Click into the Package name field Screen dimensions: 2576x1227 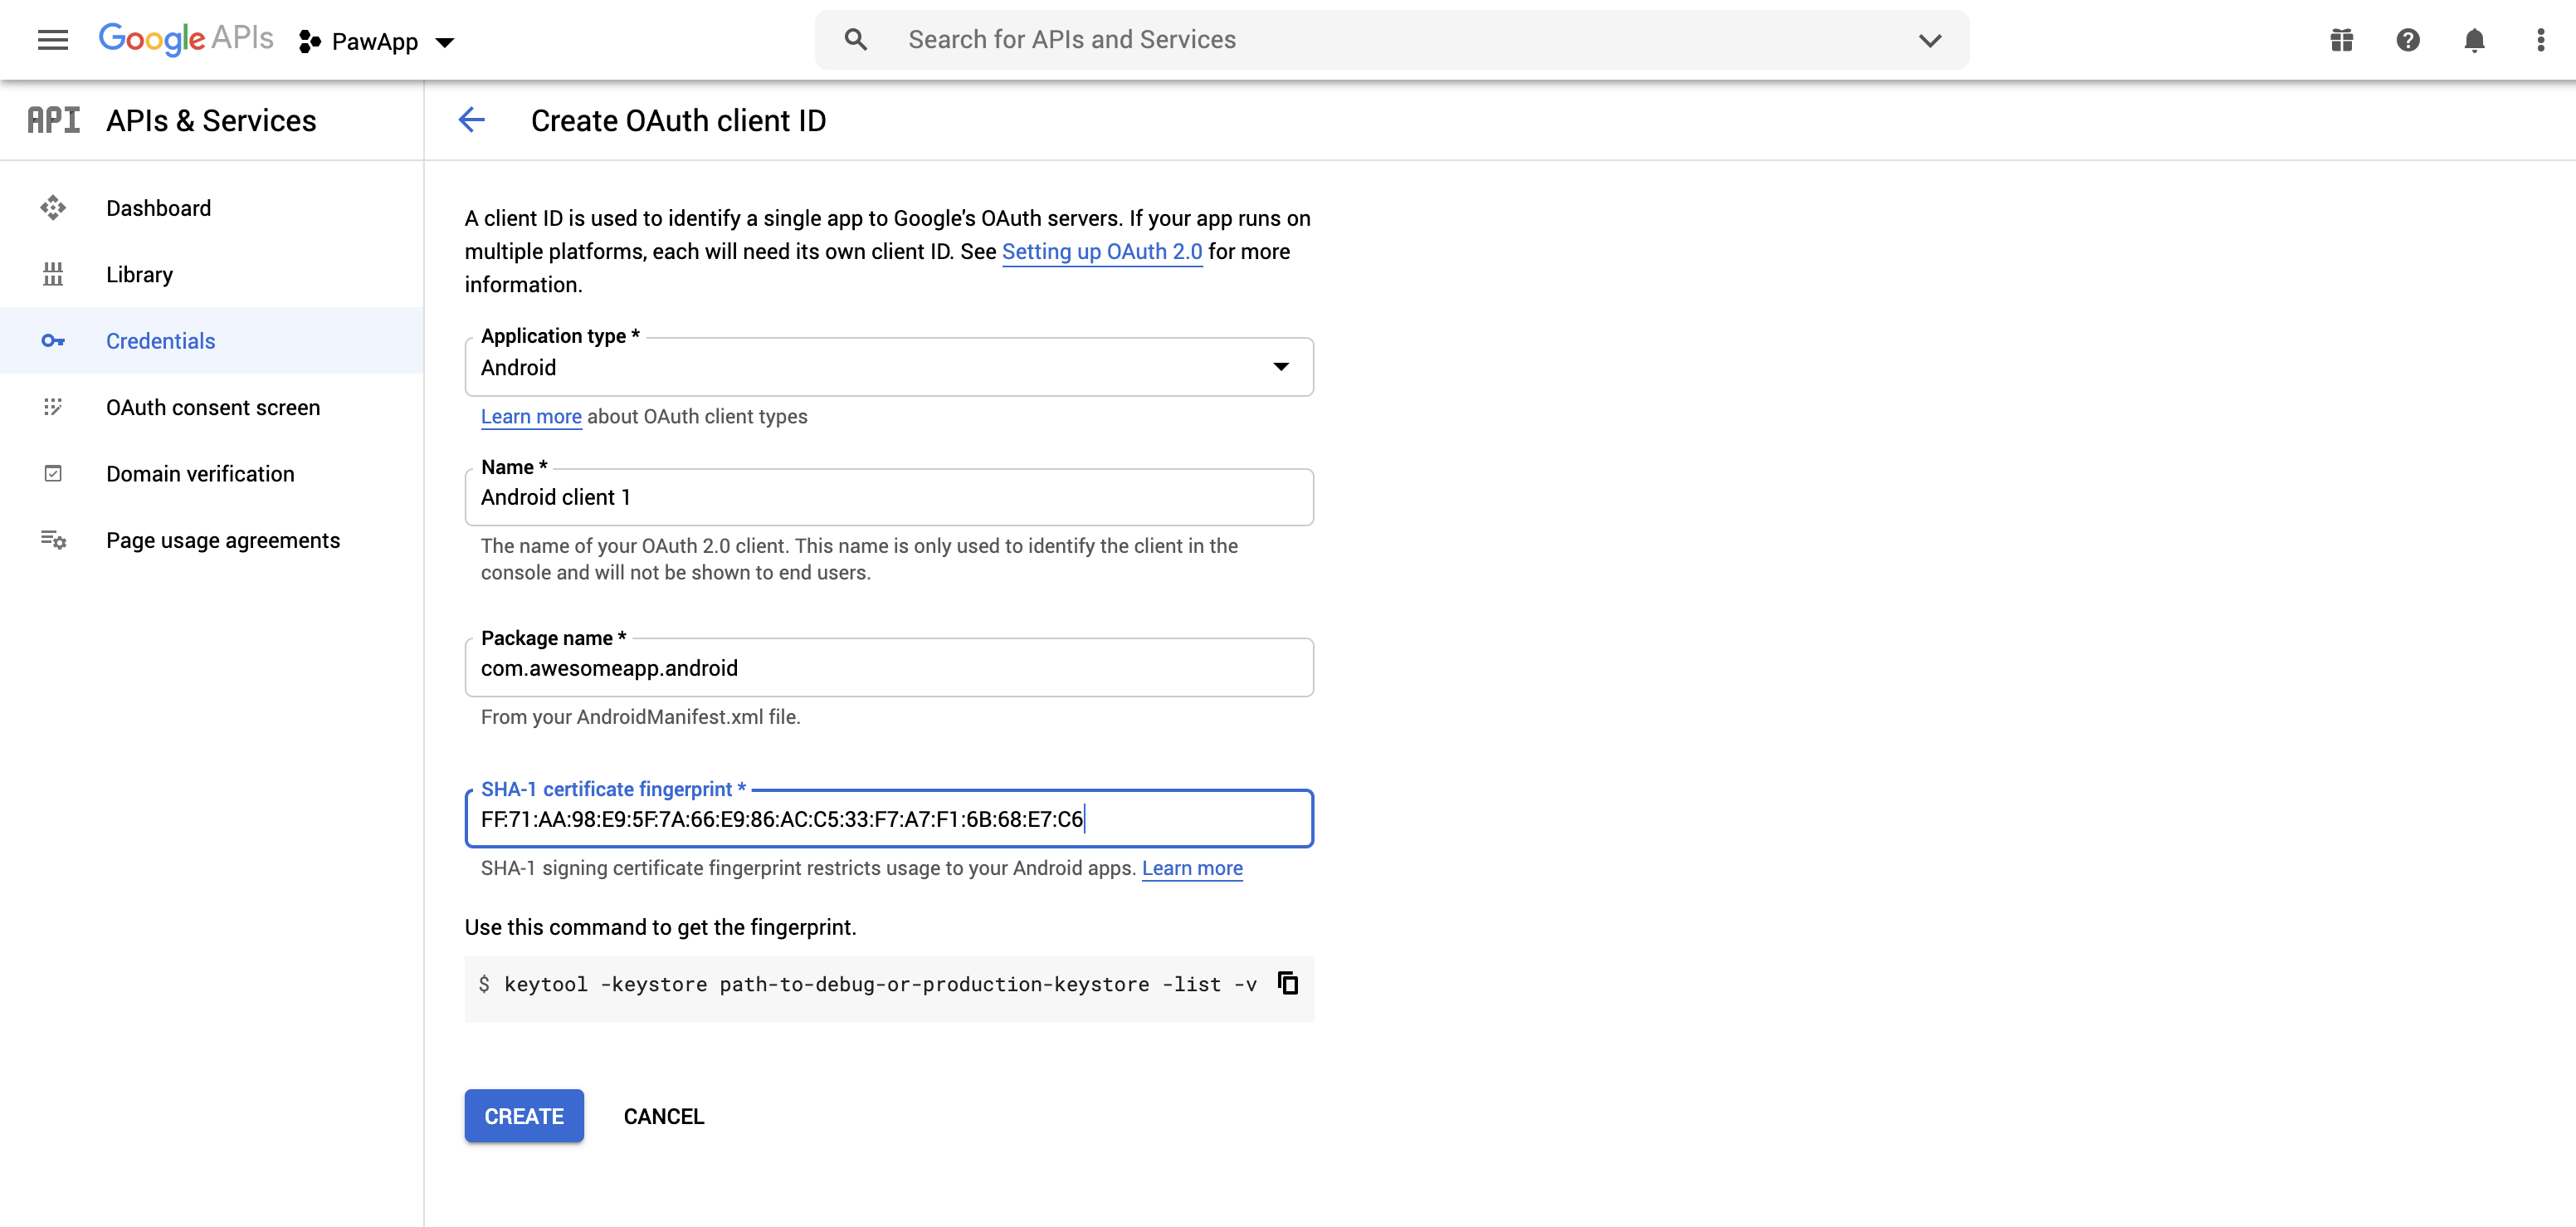click(888, 668)
